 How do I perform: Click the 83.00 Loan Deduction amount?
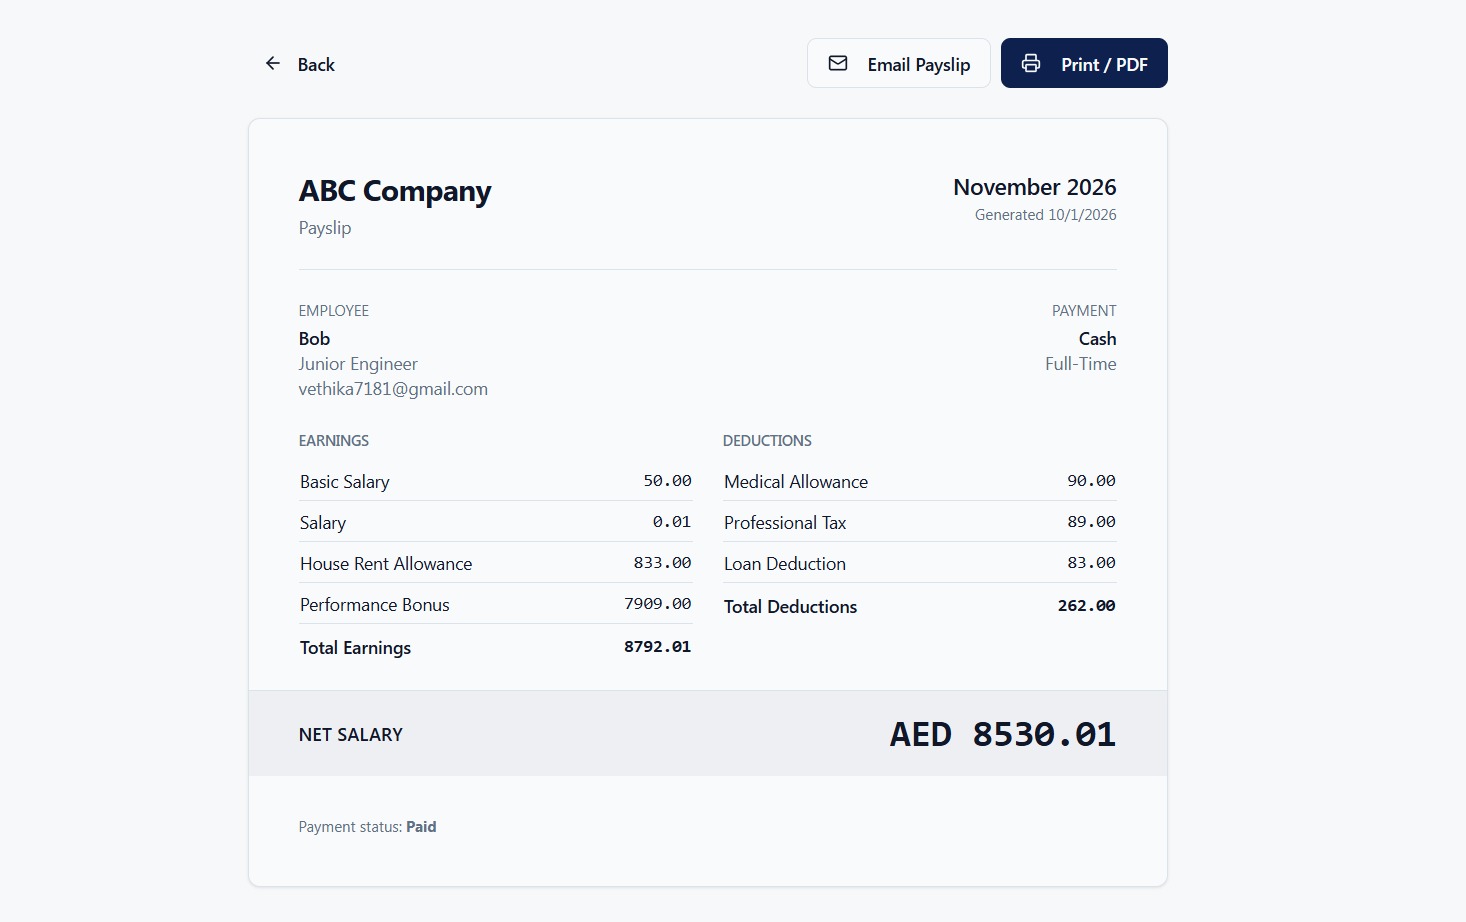pyautogui.click(x=1091, y=563)
